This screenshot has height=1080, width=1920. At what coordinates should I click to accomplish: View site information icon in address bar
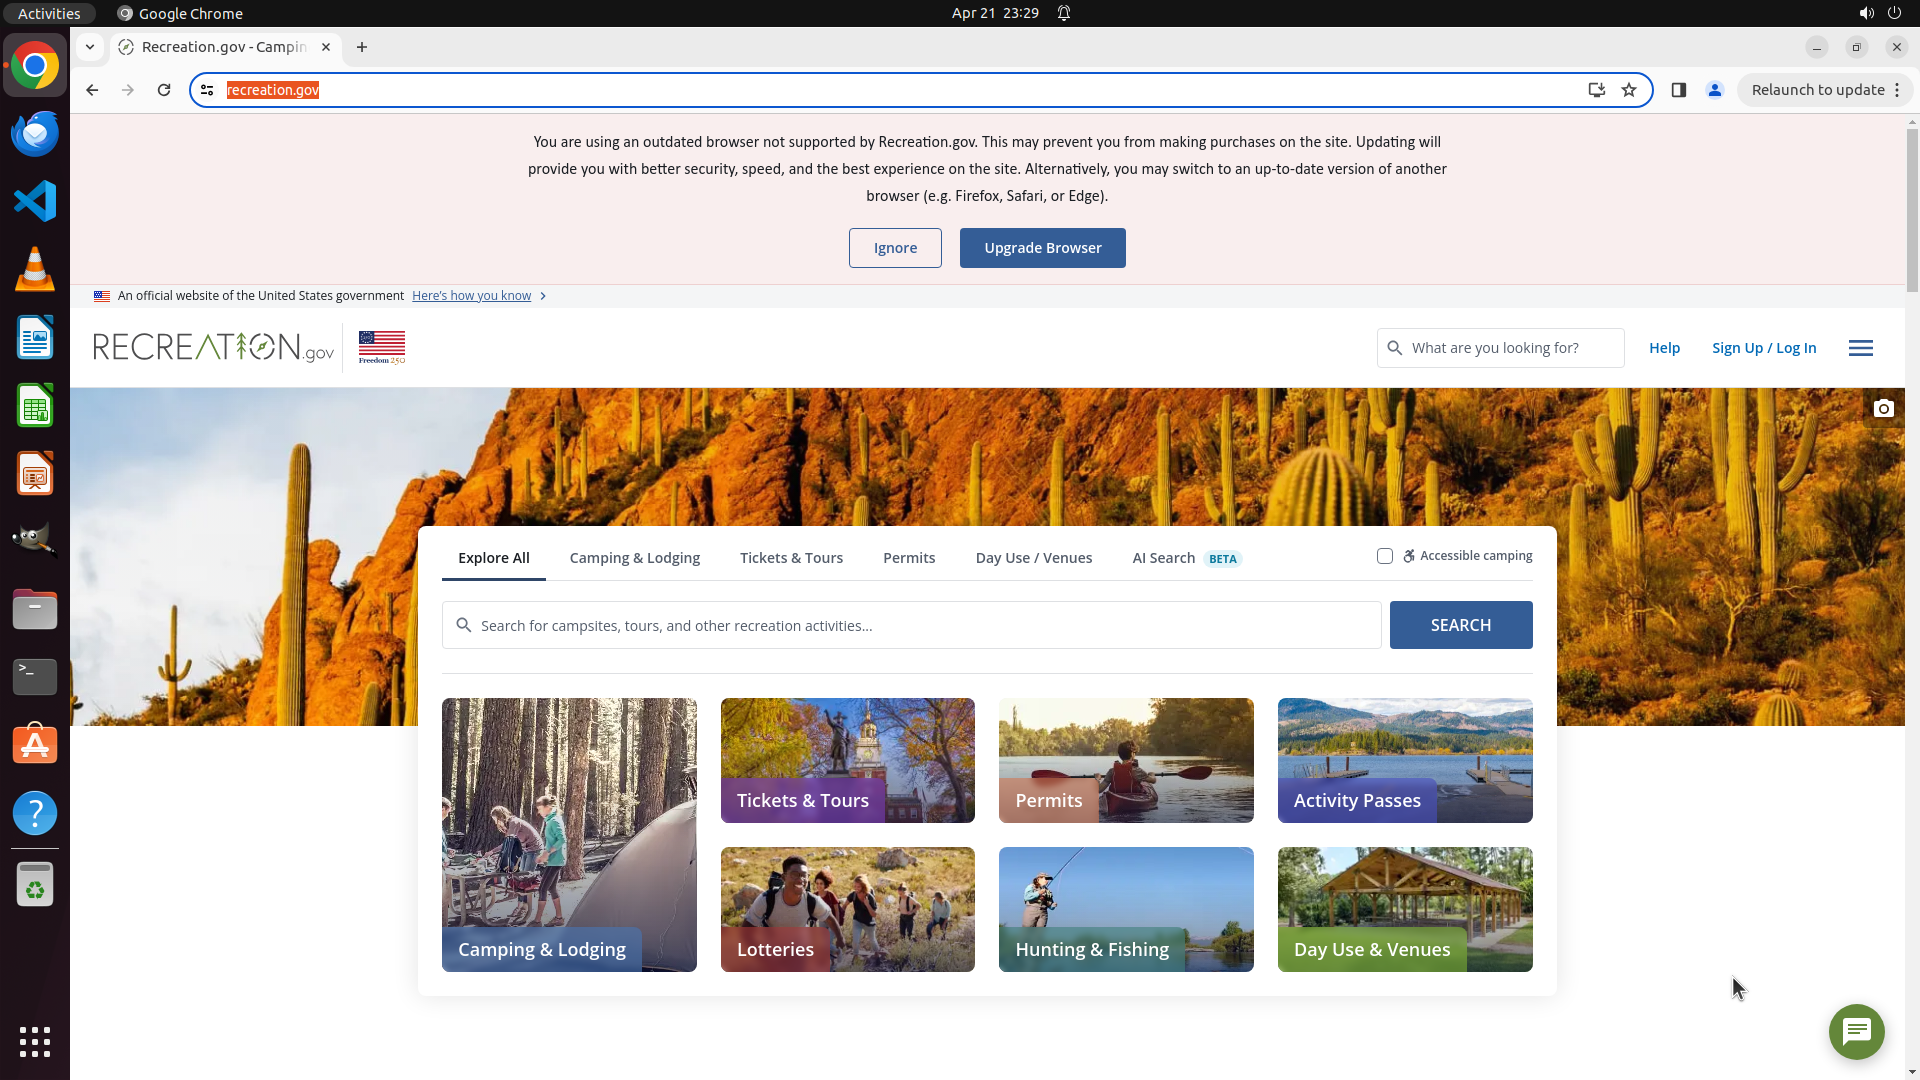207,90
